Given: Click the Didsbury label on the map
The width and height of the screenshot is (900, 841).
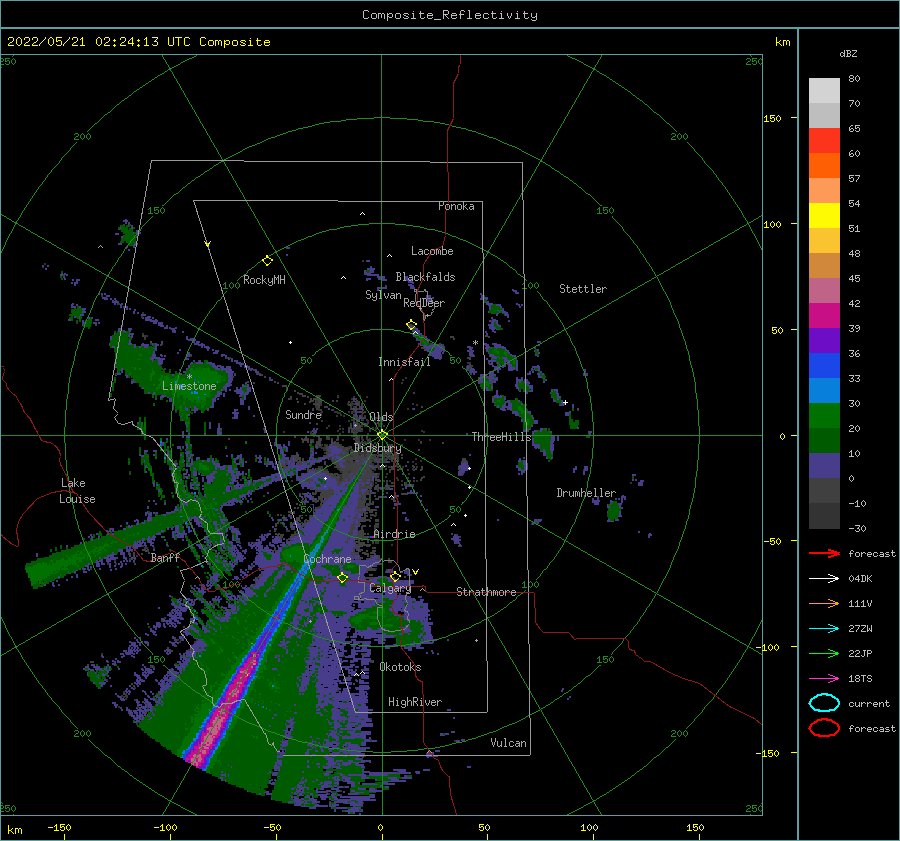Looking at the screenshot, I should [377, 448].
